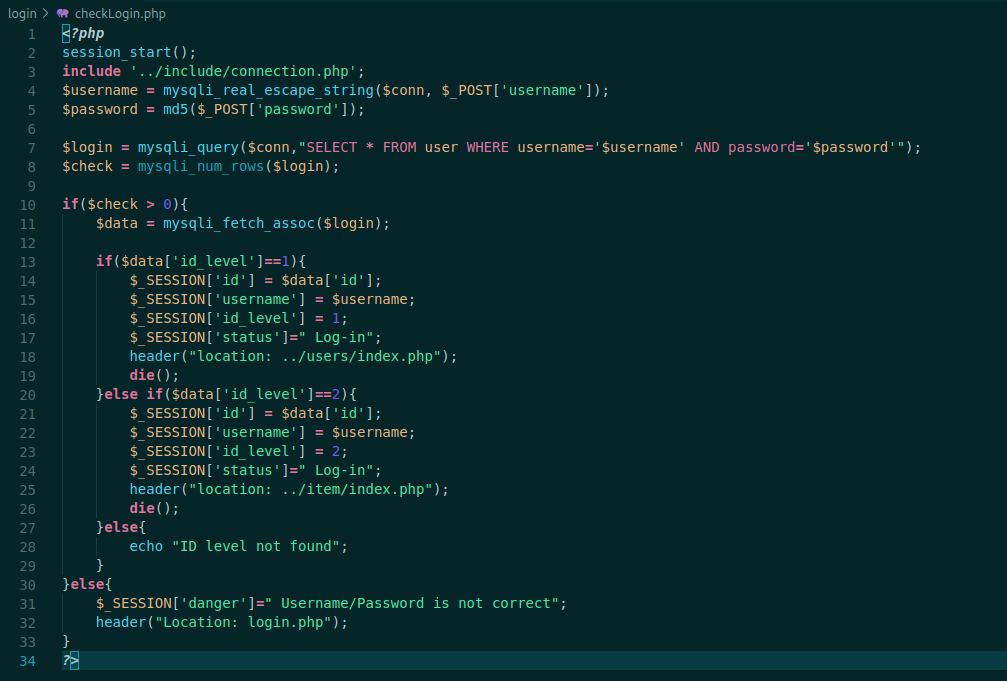Select line number 1 in gutter
This screenshot has width=1007, height=681.
pyautogui.click(x=31, y=34)
